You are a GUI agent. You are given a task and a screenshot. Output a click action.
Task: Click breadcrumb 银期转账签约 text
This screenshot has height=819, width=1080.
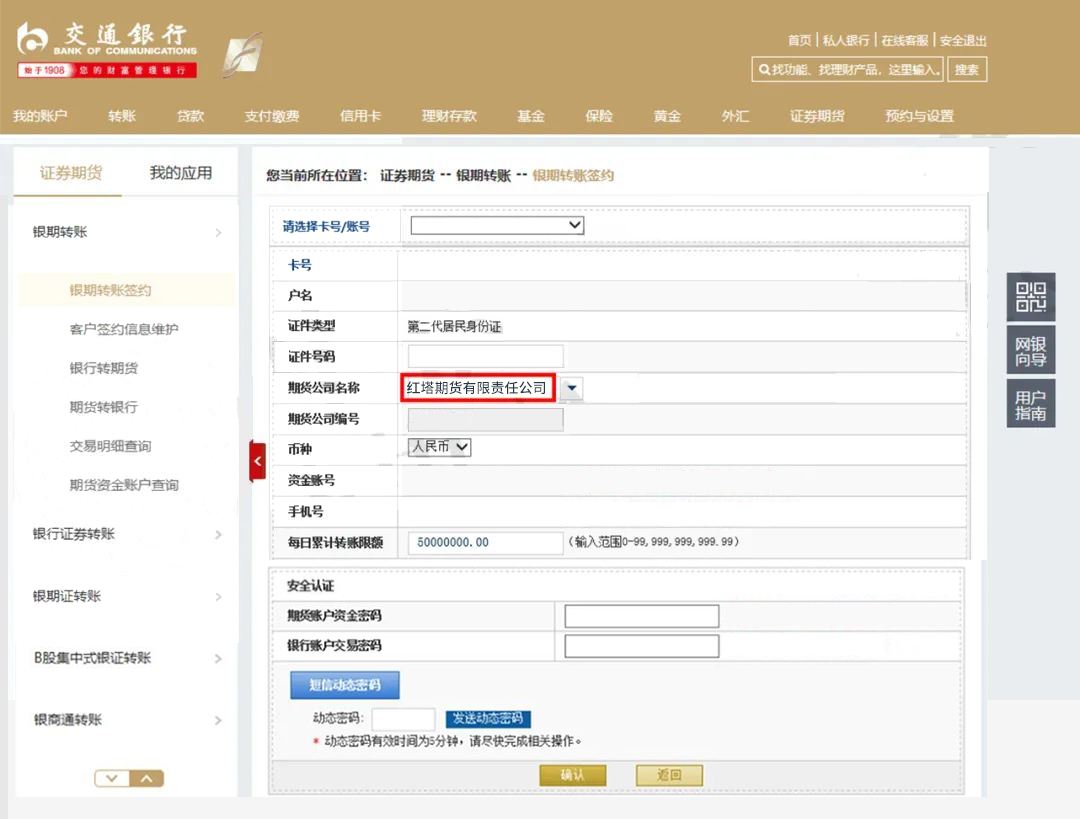[572, 176]
